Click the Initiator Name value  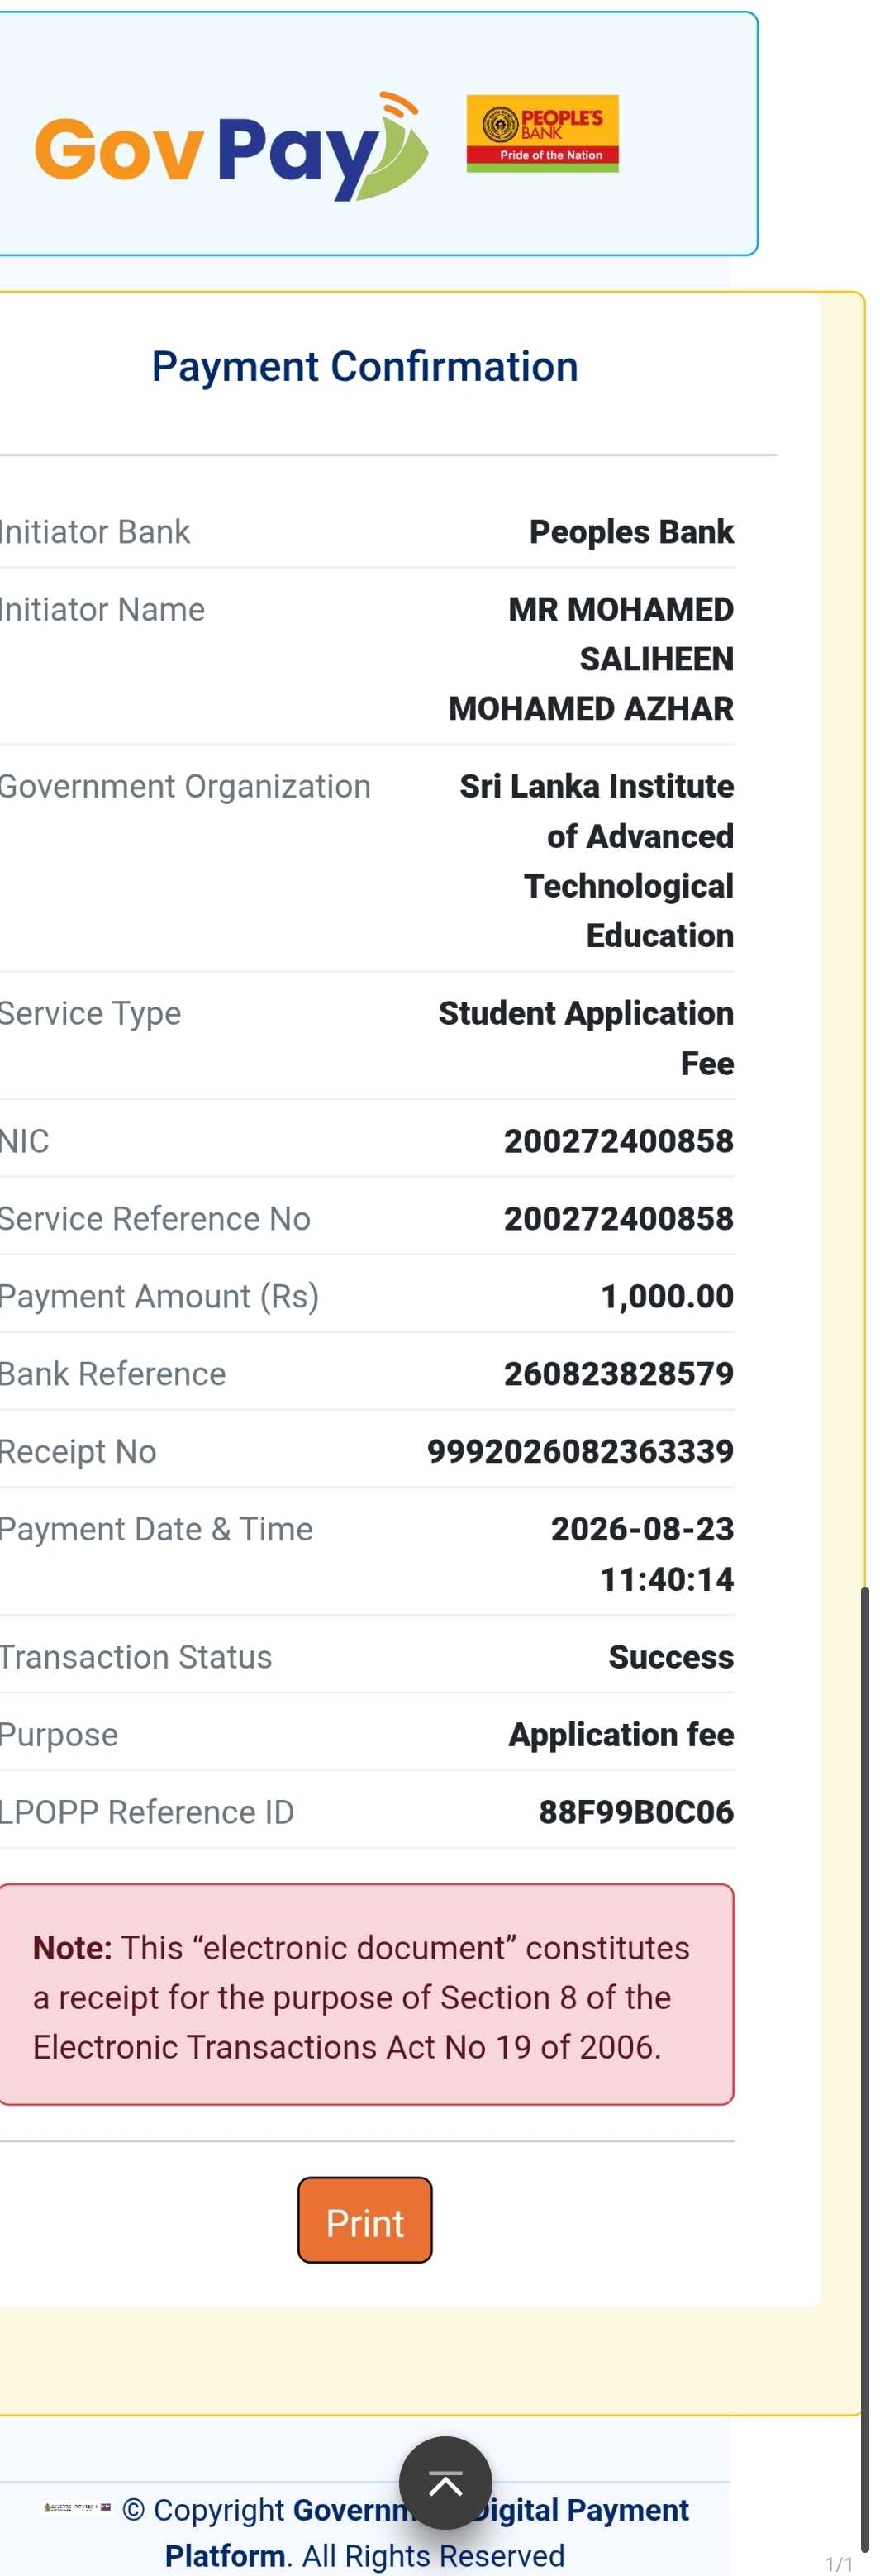pos(591,658)
